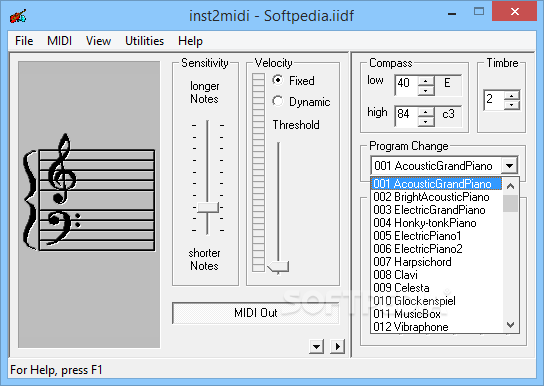Screen dimensions: 544x386
Task: Open the Help menu
Action: pos(190,41)
